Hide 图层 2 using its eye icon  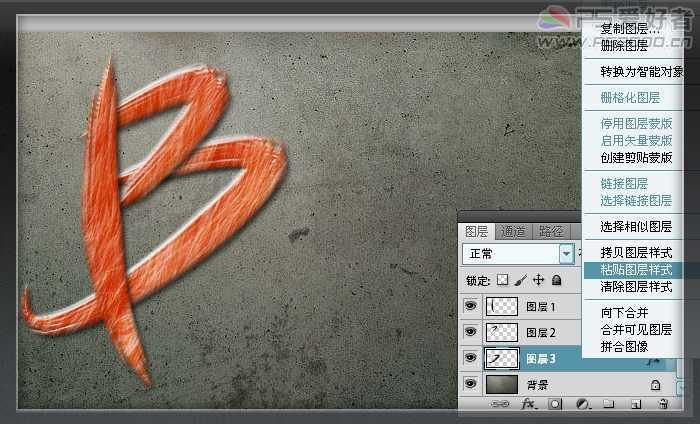tap(470, 332)
